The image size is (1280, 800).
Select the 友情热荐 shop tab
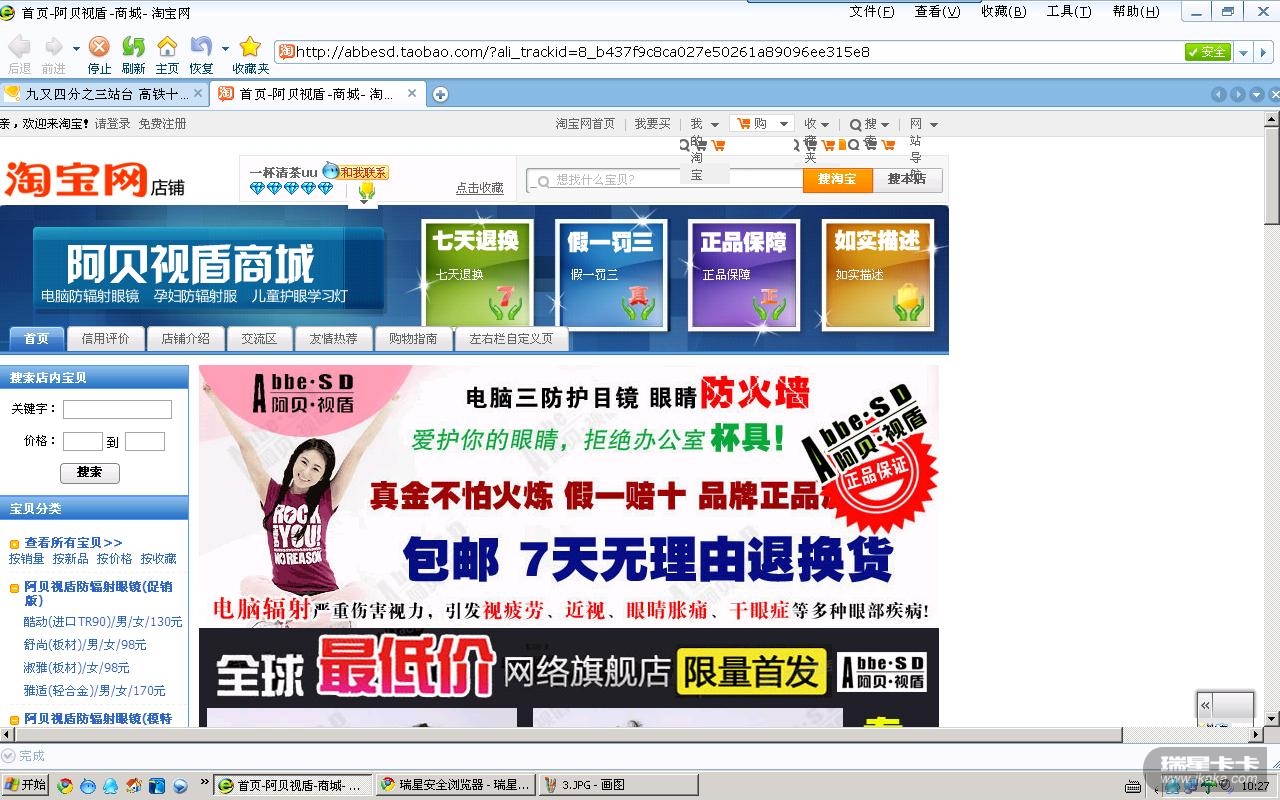pyautogui.click(x=333, y=338)
